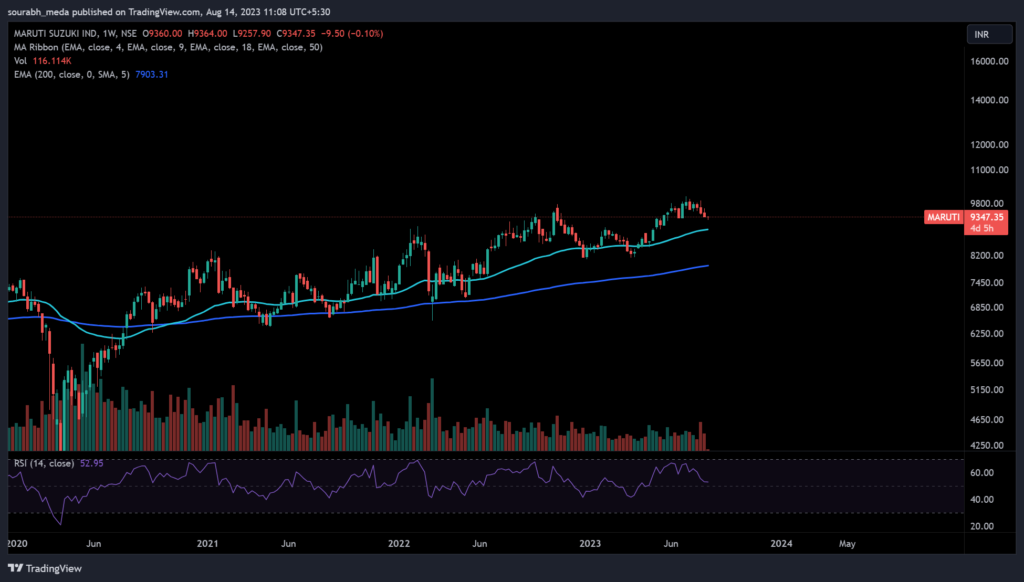The height and width of the screenshot is (582, 1024).
Task: Click the 4d 5h bar countdown
Action: [982, 229]
